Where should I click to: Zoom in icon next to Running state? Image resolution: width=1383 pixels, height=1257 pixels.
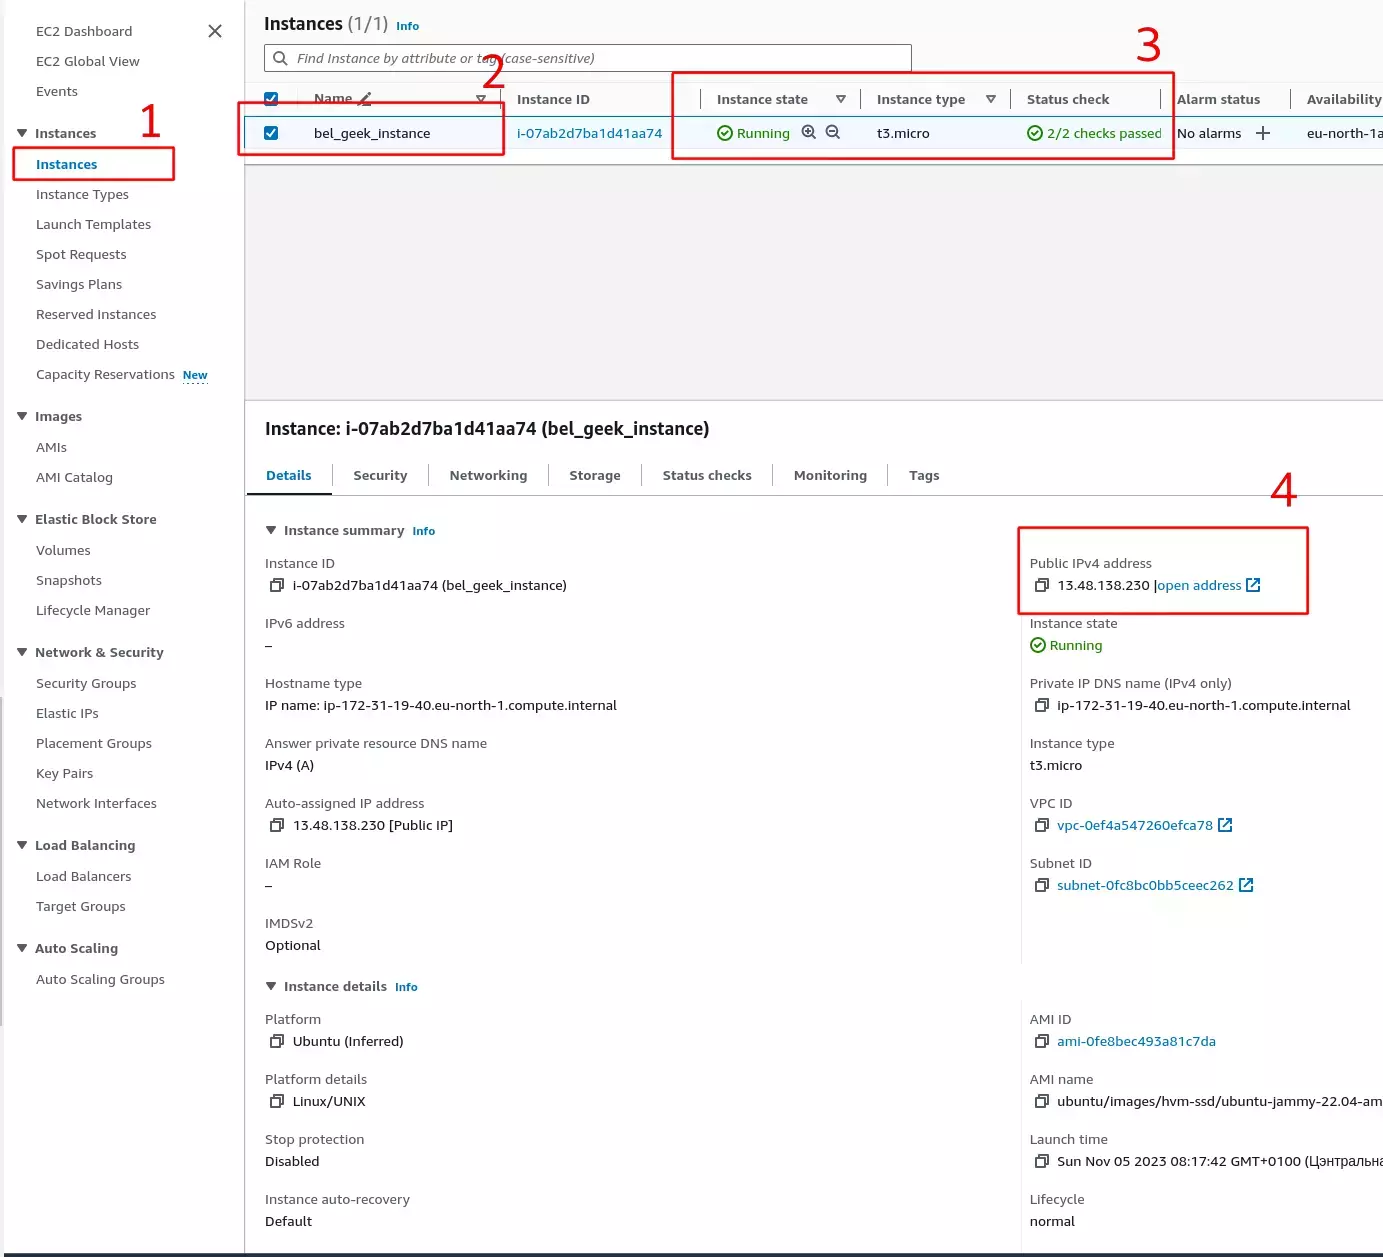(x=809, y=132)
